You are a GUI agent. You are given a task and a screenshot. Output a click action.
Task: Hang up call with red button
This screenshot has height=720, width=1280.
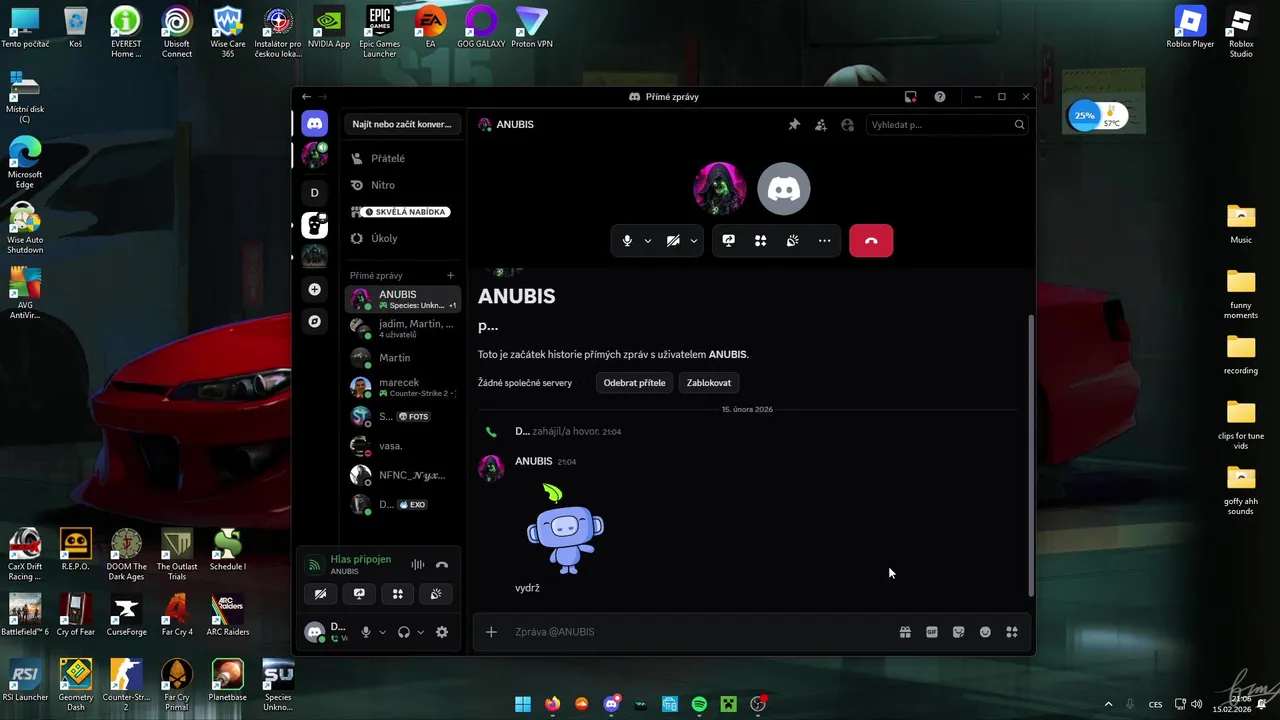[871, 241]
